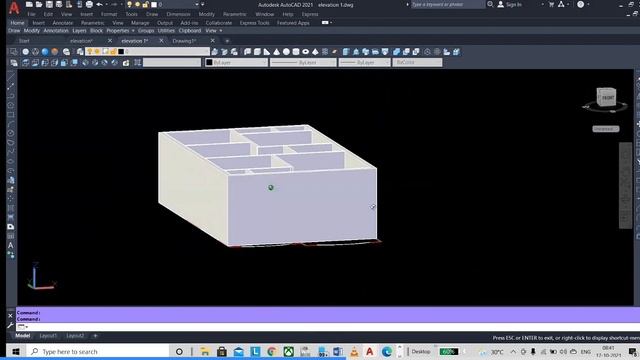This screenshot has height=360, width=640.
Task: Toggle layer freeze sun icon in layer dropdown
Action: pos(97,52)
